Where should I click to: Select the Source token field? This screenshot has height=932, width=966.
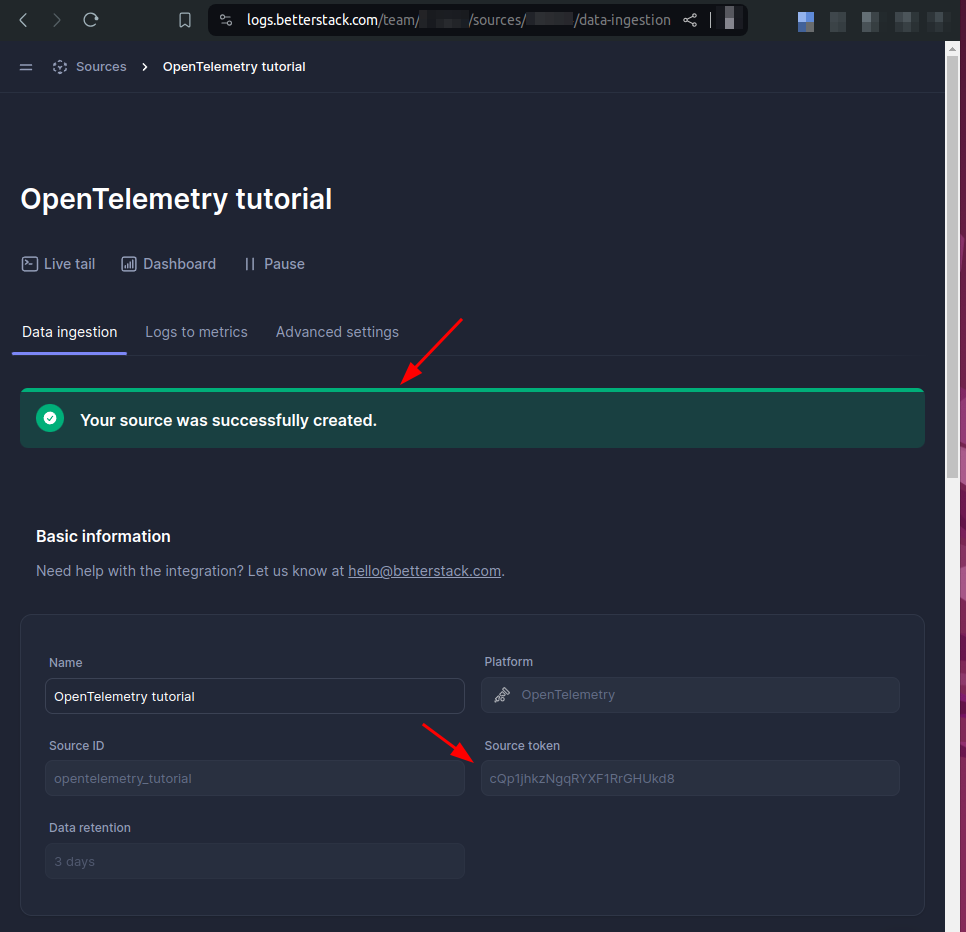[690, 778]
